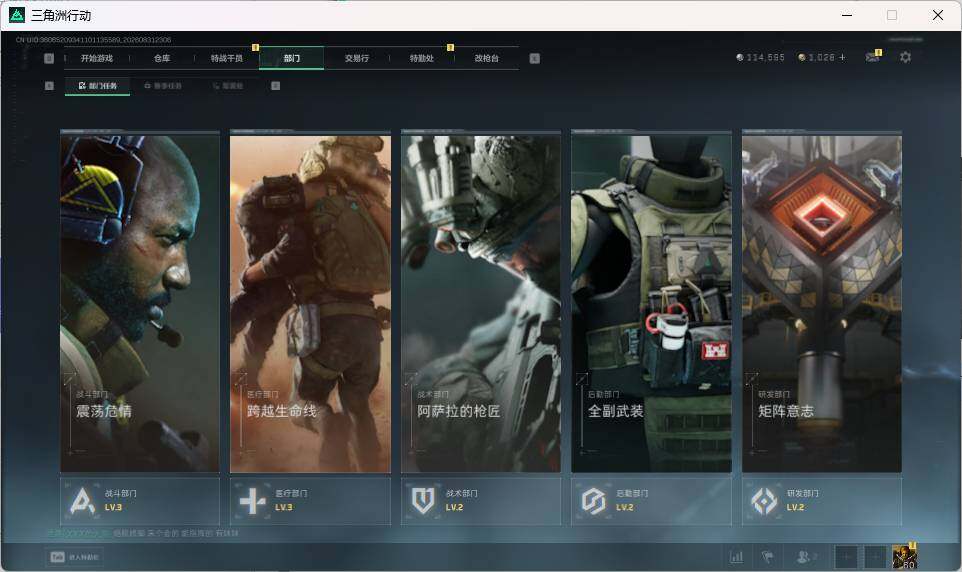Click the chat message line above the bottom bar
The width and height of the screenshot is (962, 572).
[143, 533]
